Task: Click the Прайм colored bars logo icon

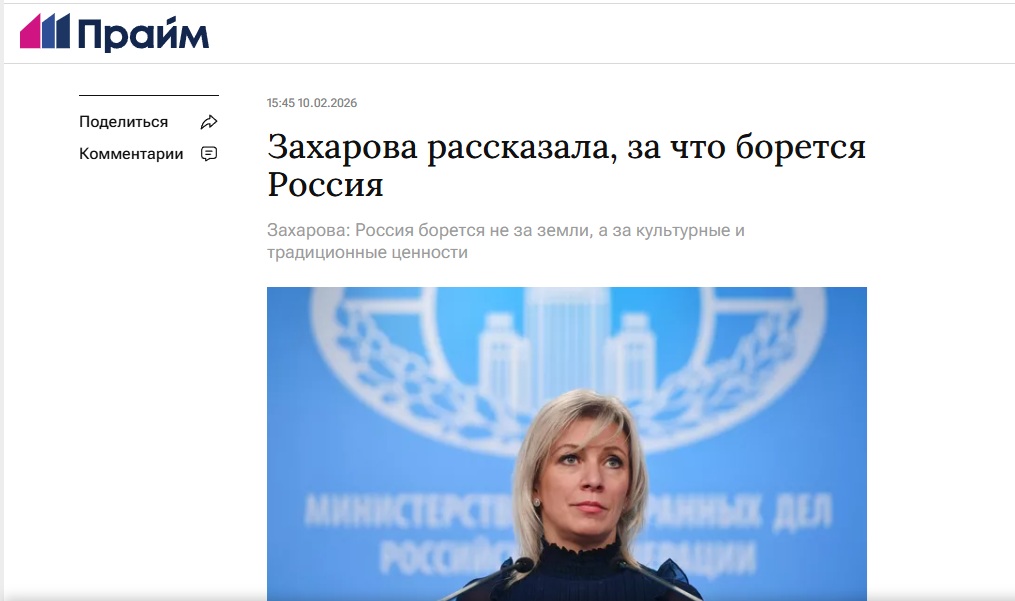Action: [45, 31]
